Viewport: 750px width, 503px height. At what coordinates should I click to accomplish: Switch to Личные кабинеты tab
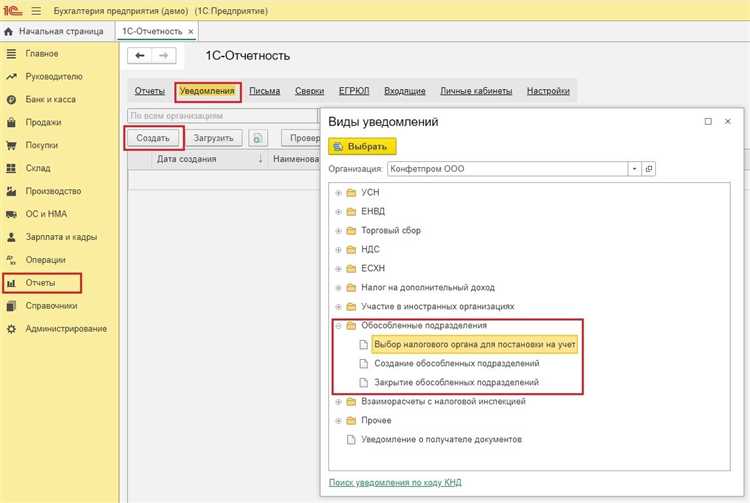tap(476, 91)
